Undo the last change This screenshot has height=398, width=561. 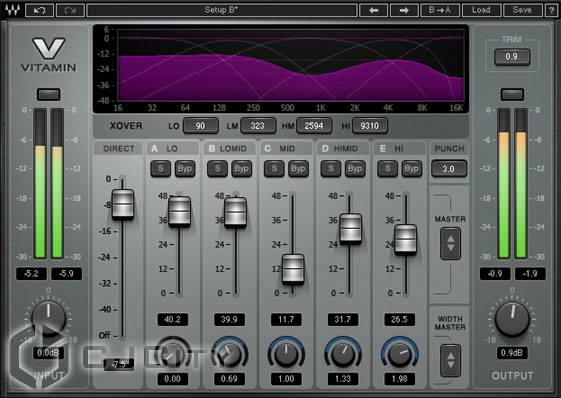tap(39, 10)
